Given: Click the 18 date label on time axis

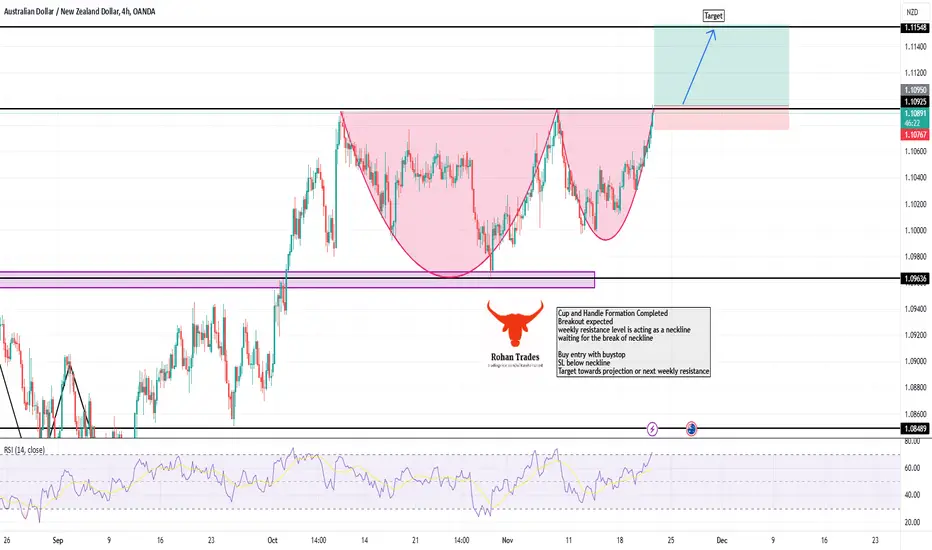Looking at the screenshot, I should click(619, 540).
